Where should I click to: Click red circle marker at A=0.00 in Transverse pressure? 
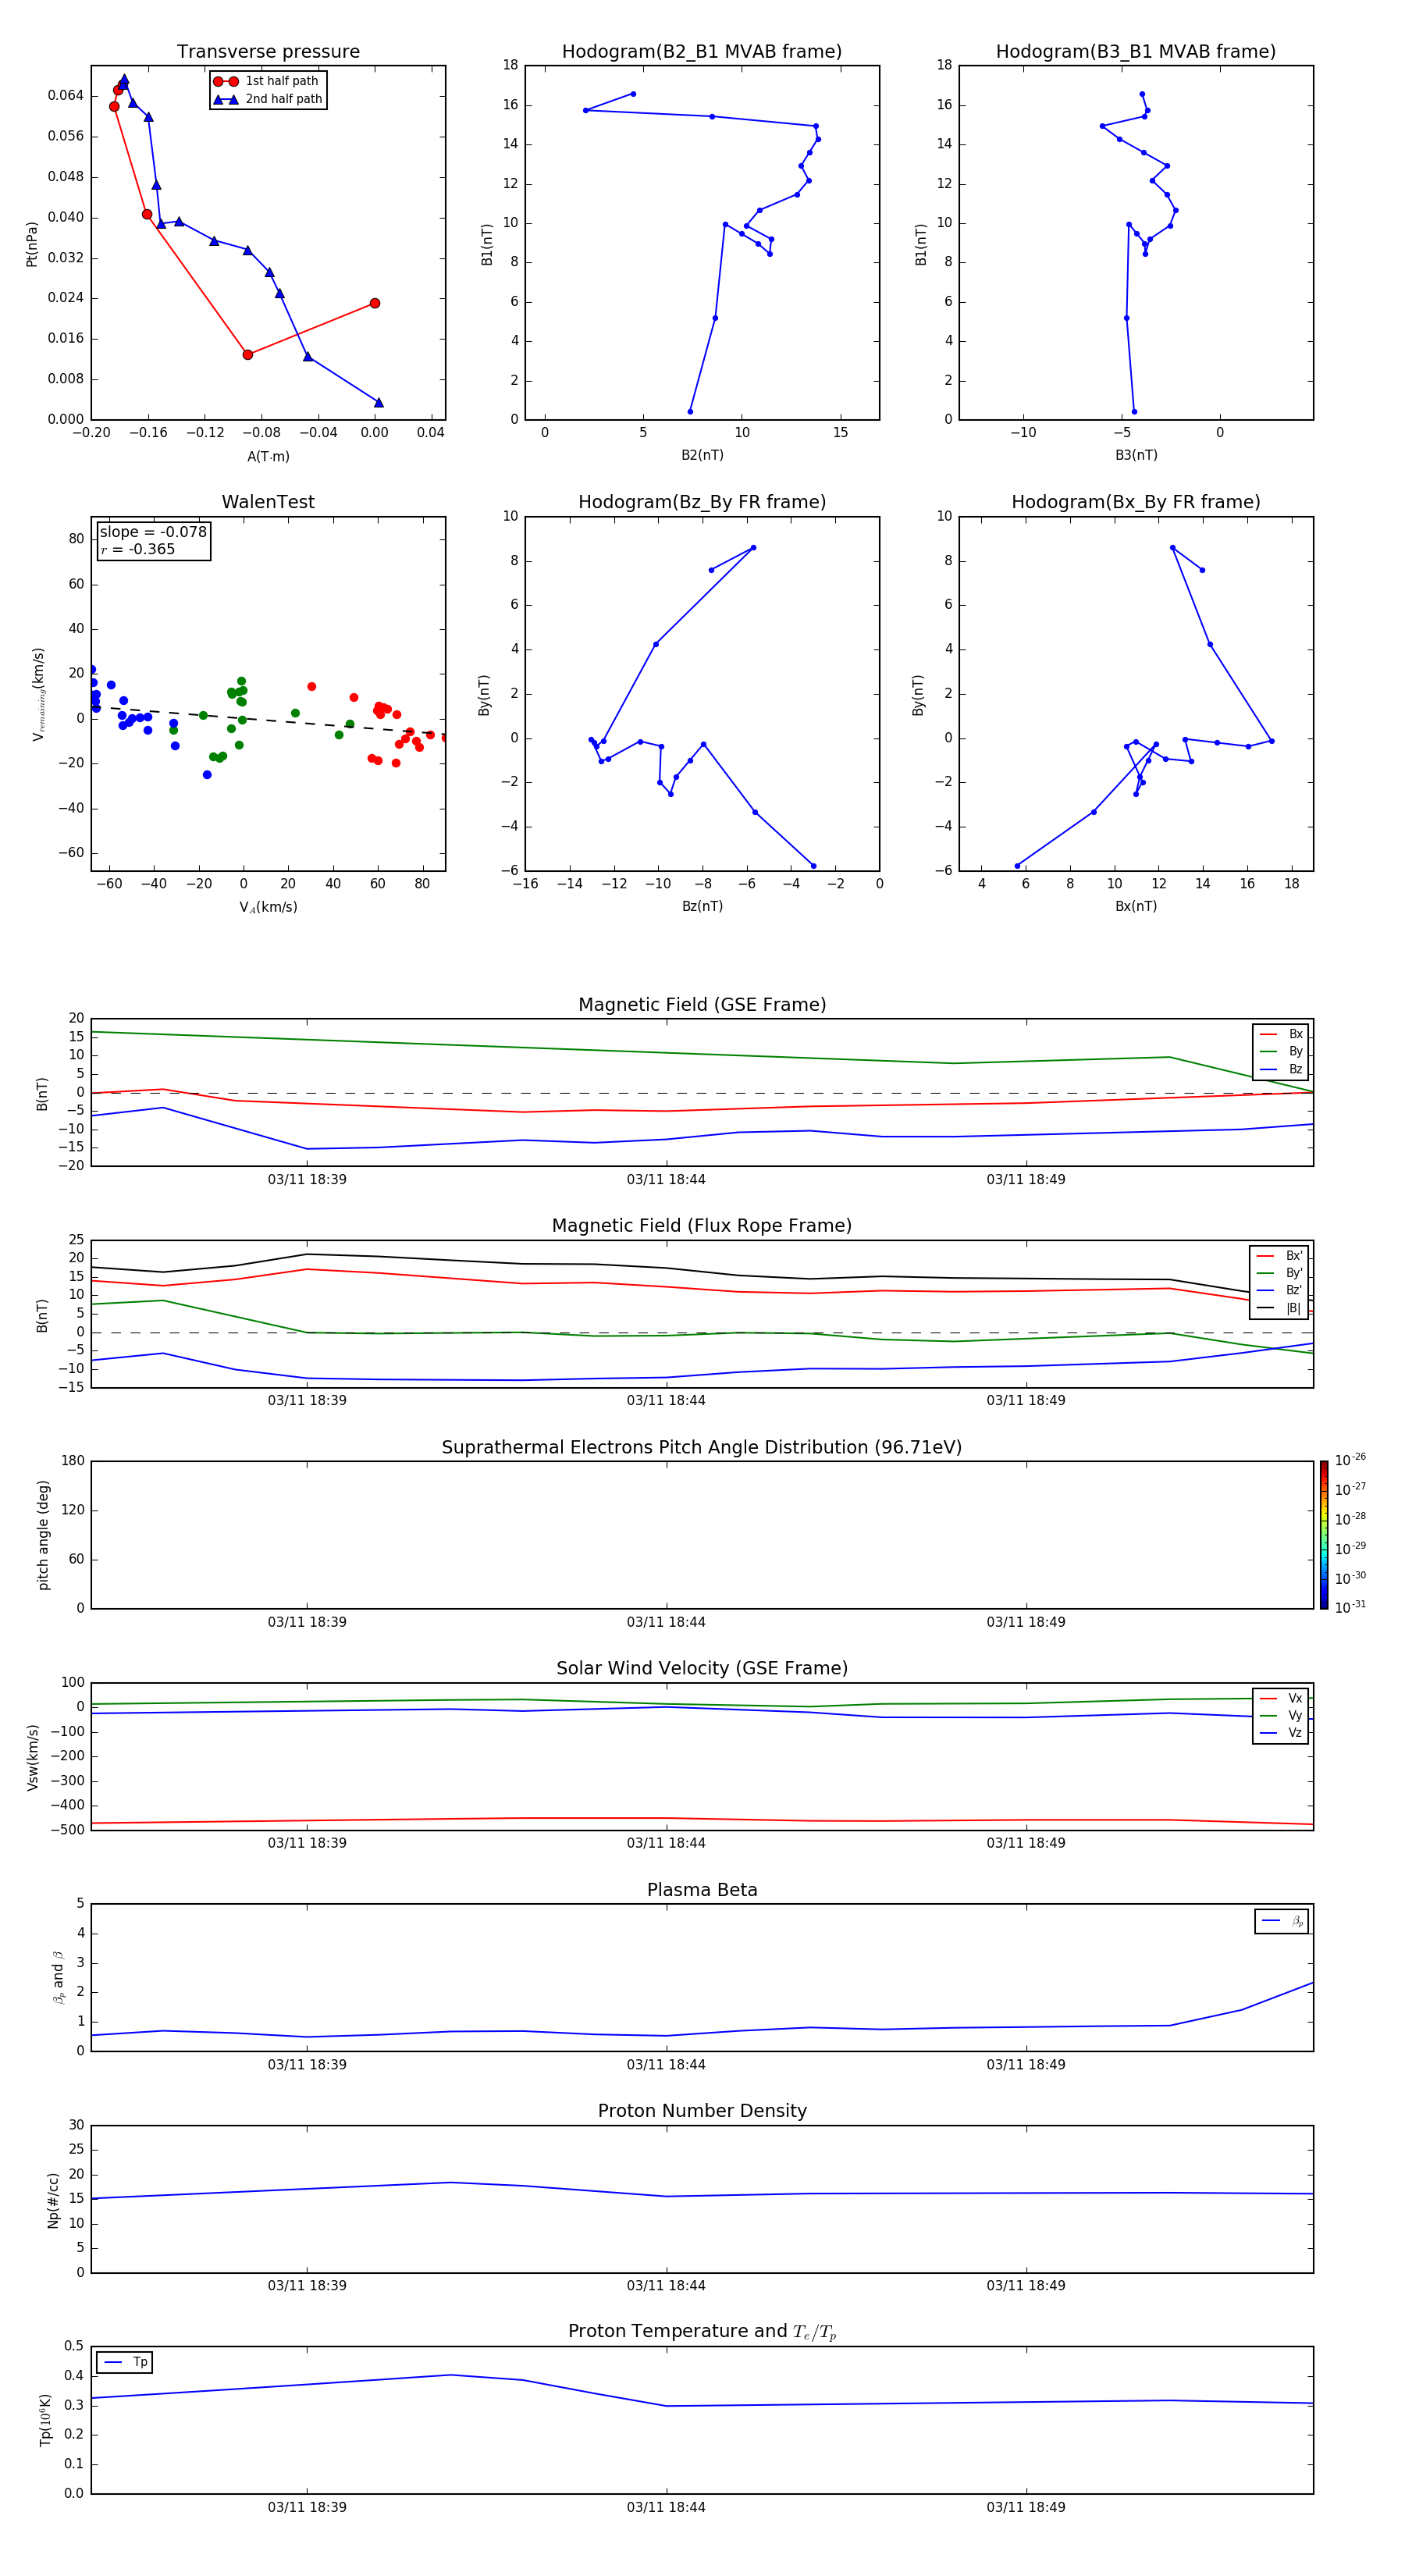coord(375,303)
